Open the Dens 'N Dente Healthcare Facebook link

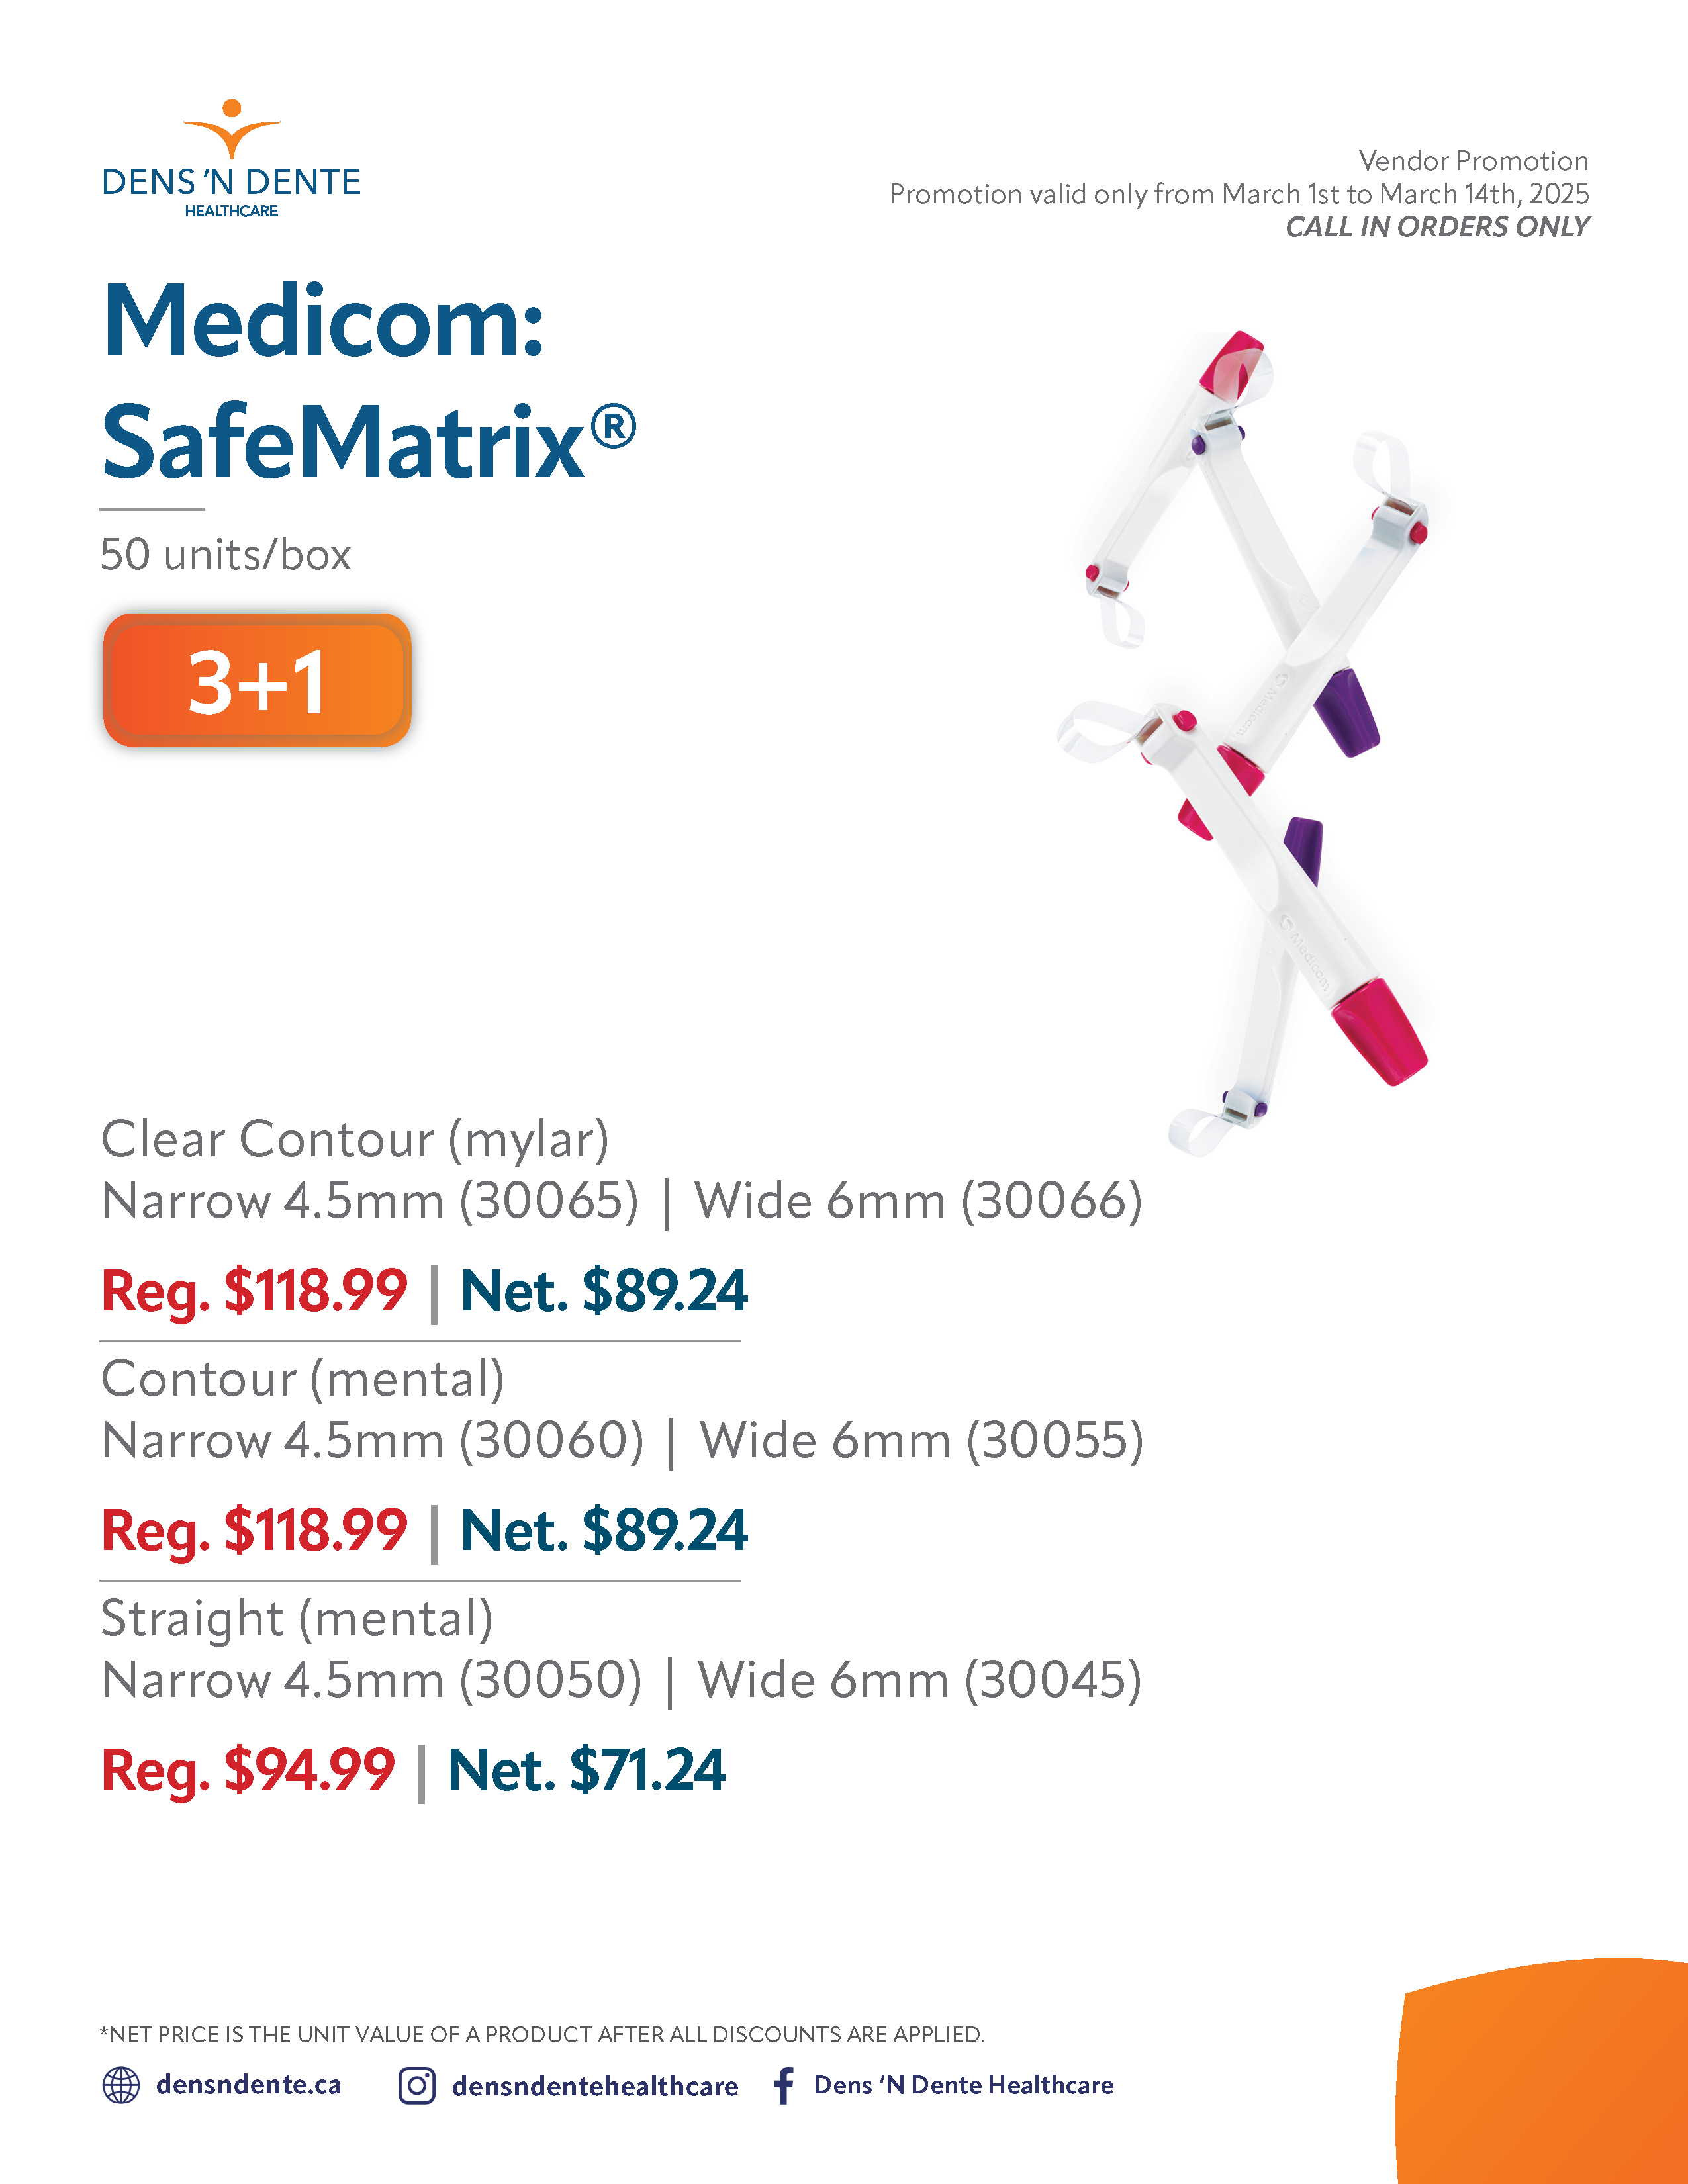(963, 2085)
